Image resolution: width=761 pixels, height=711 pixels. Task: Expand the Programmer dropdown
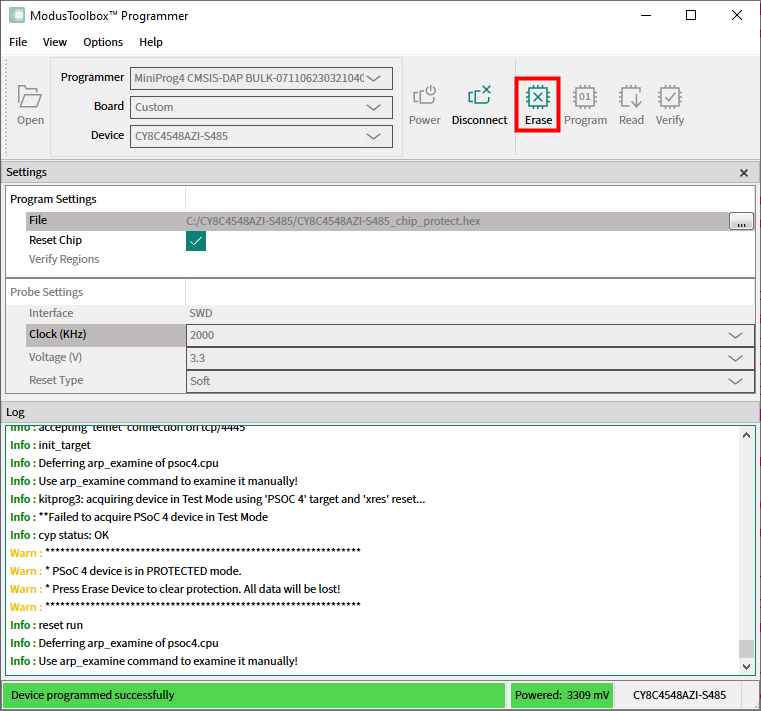(x=375, y=78)
